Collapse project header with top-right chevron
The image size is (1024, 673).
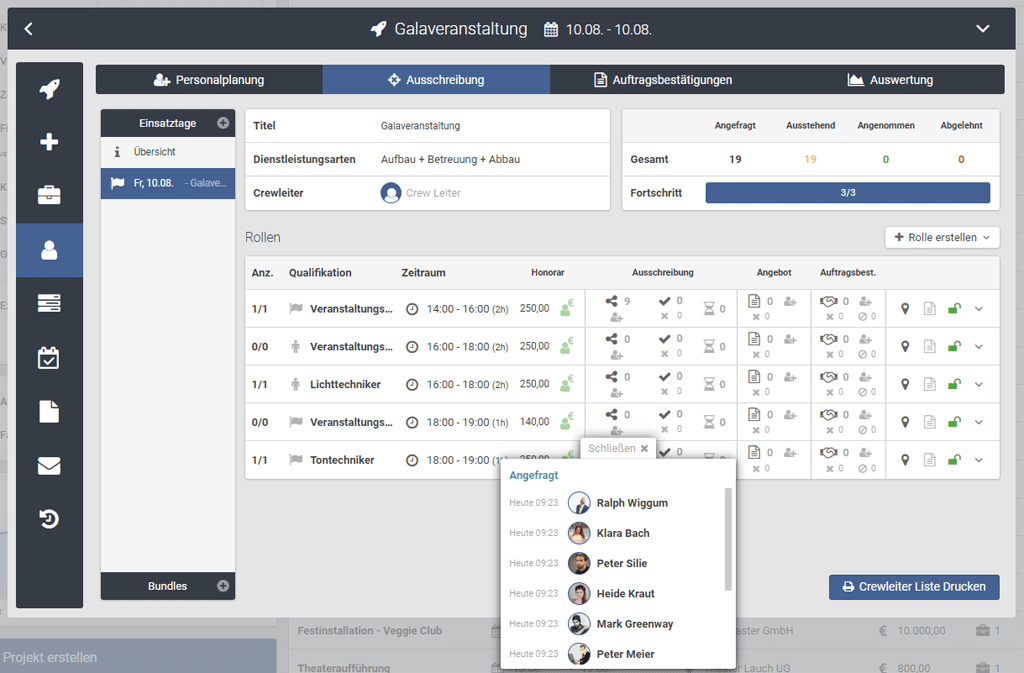pyautogui.click(x=982, y=29)
